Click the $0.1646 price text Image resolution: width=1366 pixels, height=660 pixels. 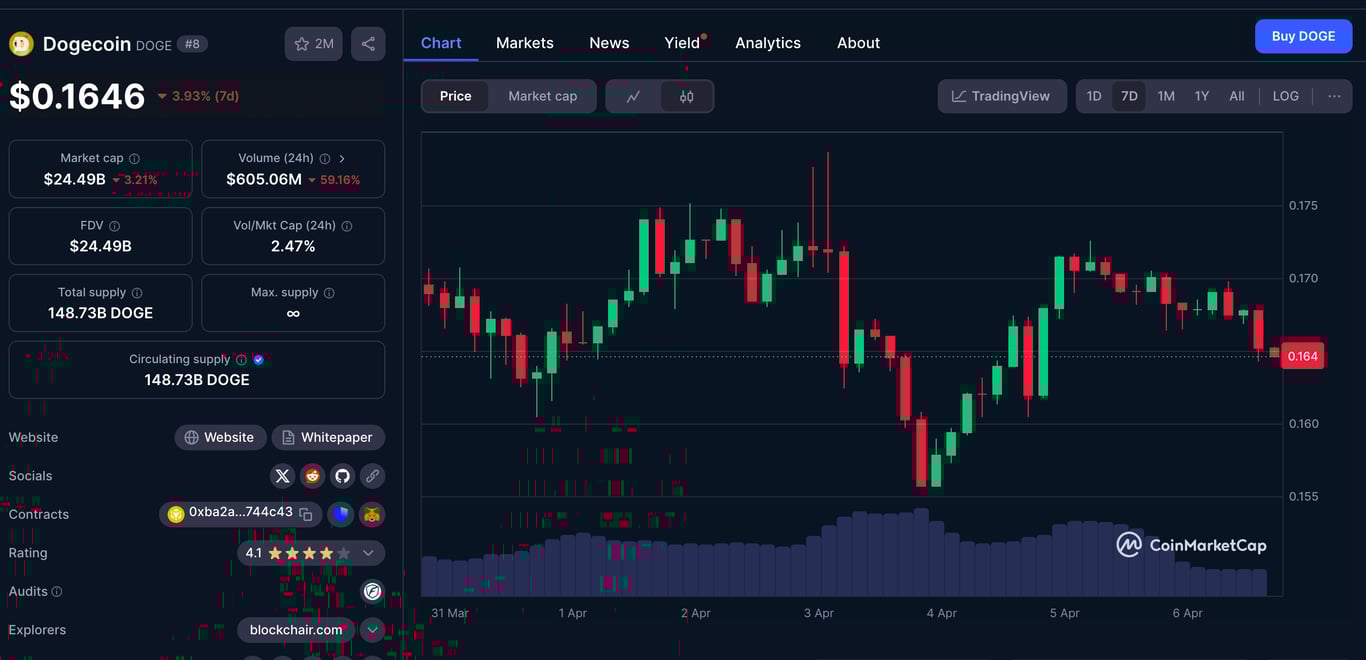pyautogui.click(x=77, y=96)
